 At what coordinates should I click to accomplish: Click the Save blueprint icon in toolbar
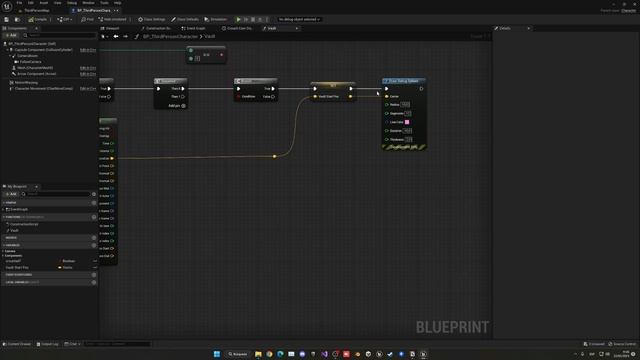coord(7,19)
